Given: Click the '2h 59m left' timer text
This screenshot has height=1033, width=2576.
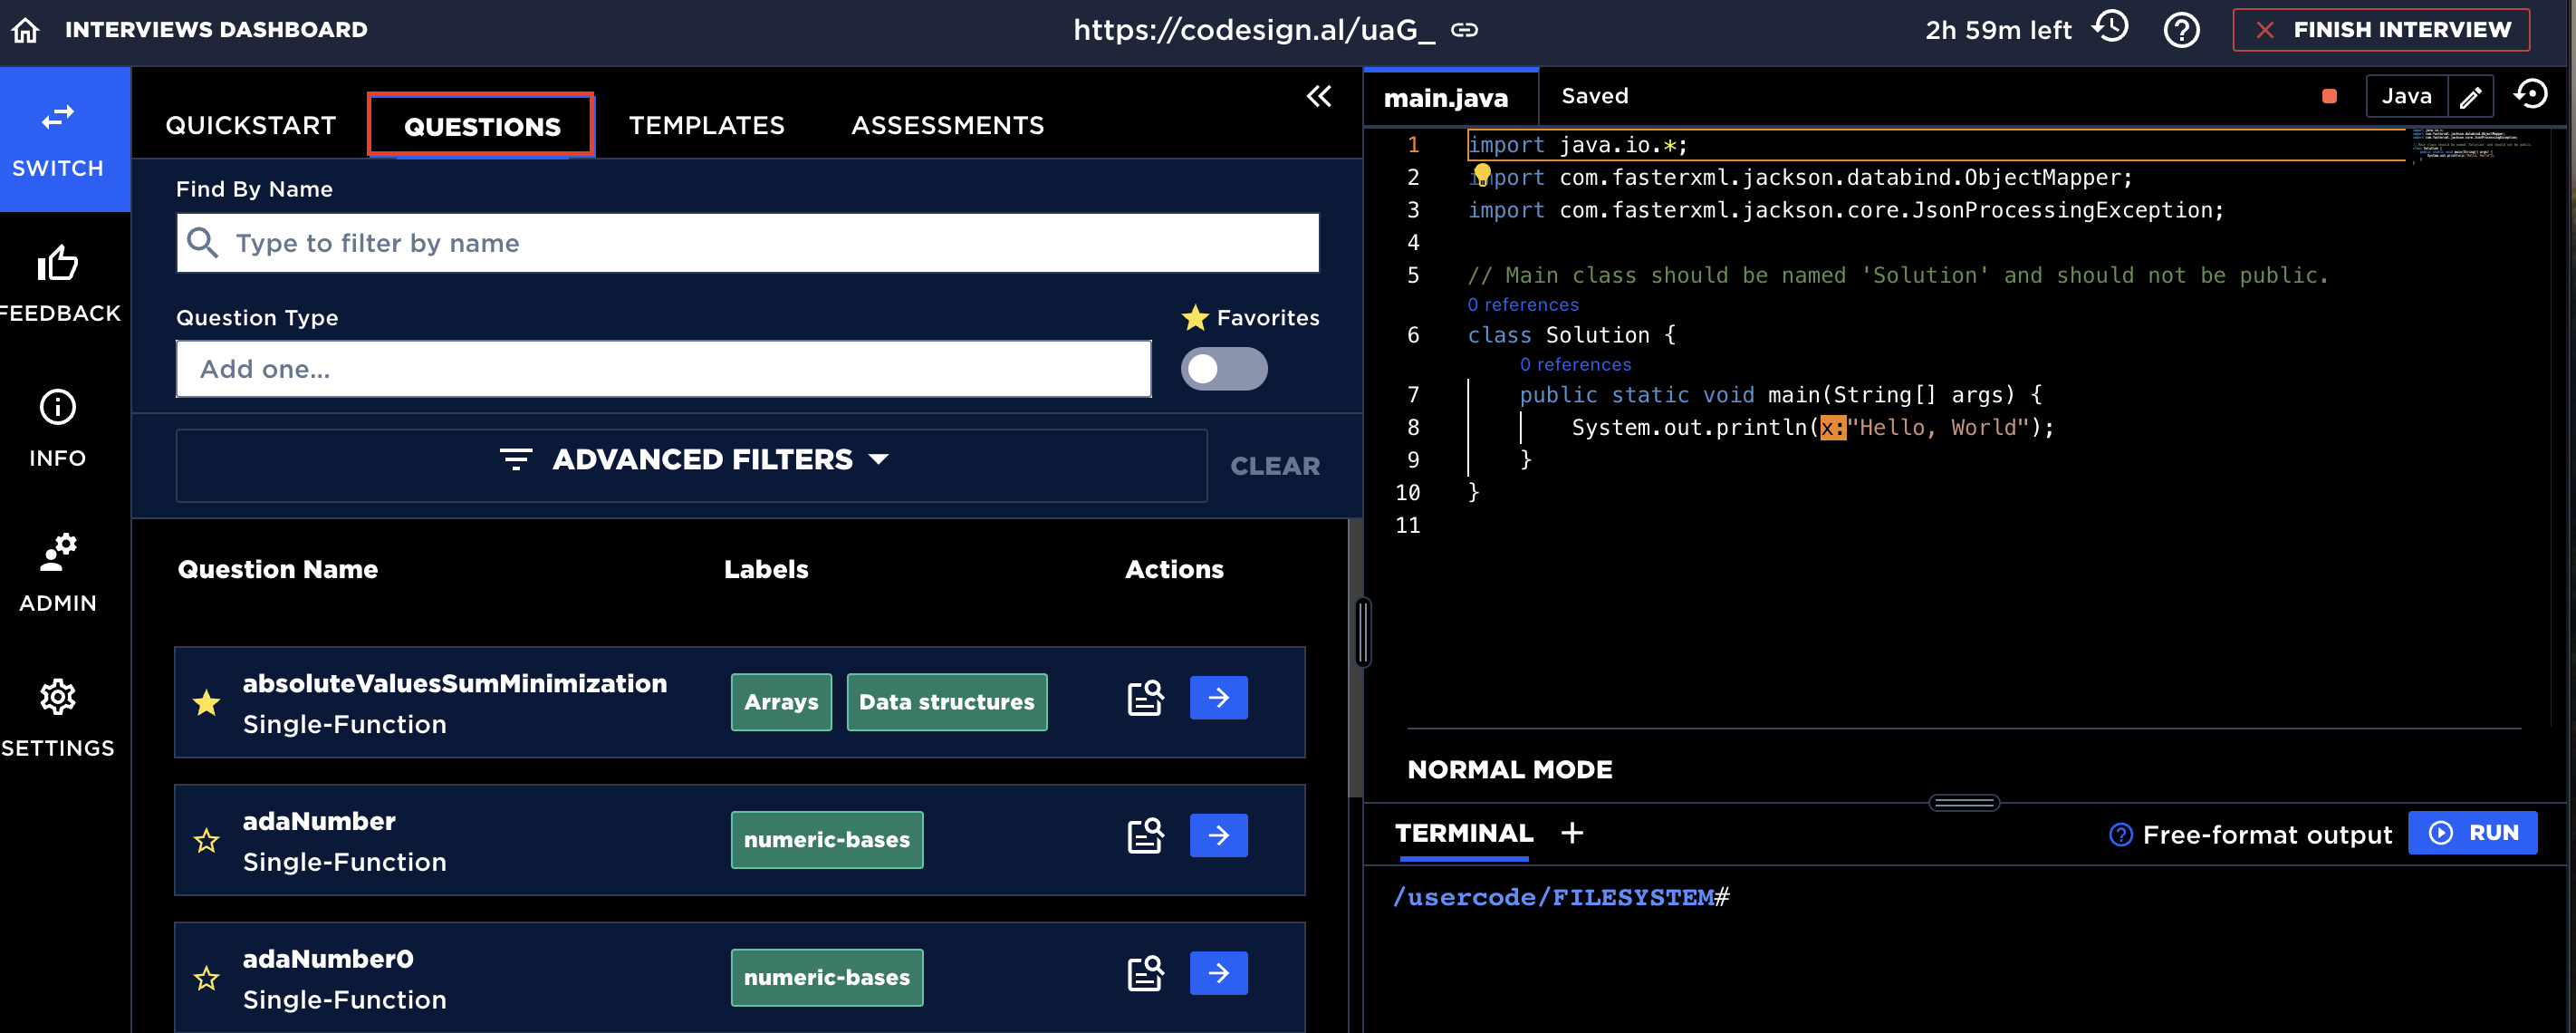Looking at the screenshot, I should click(1998, 30).
